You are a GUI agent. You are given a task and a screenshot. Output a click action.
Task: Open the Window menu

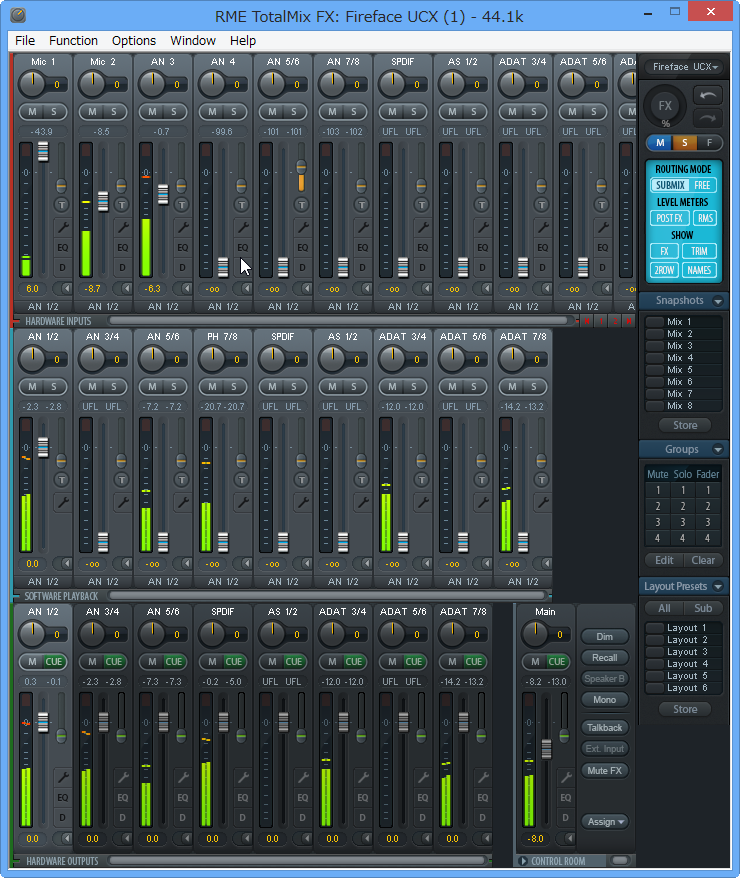(x=193, y=41)
